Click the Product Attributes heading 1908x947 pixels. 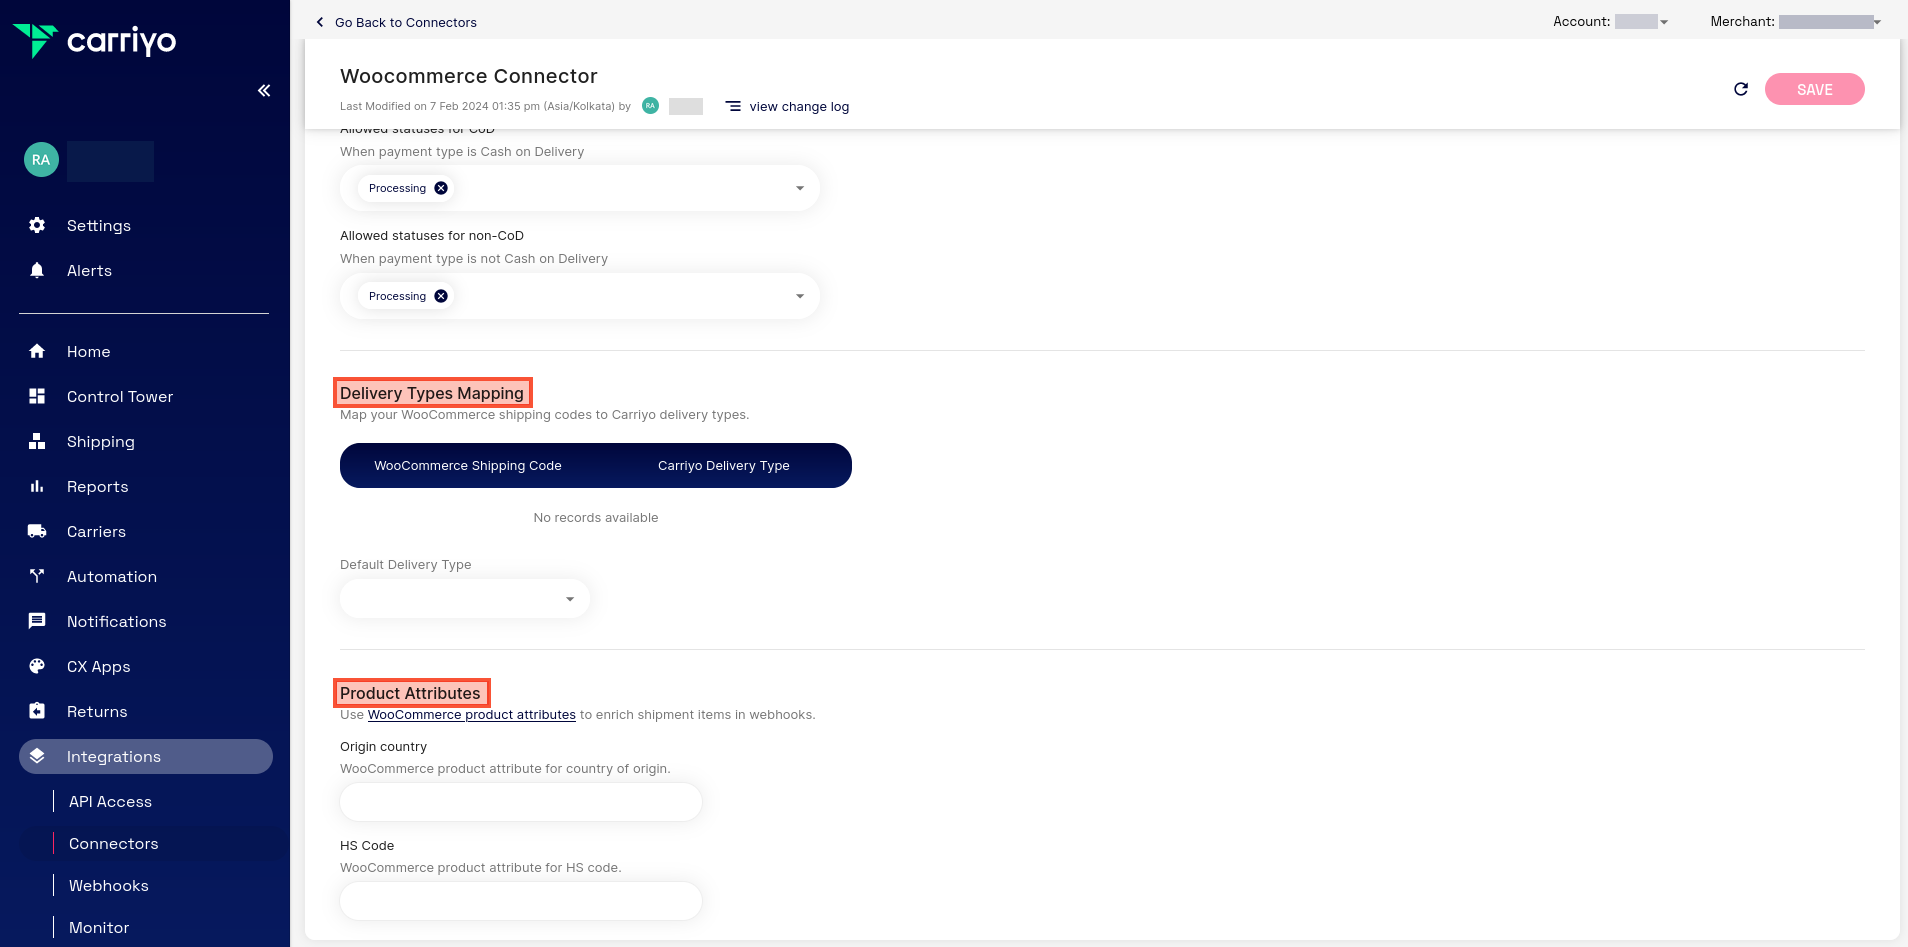410,693
